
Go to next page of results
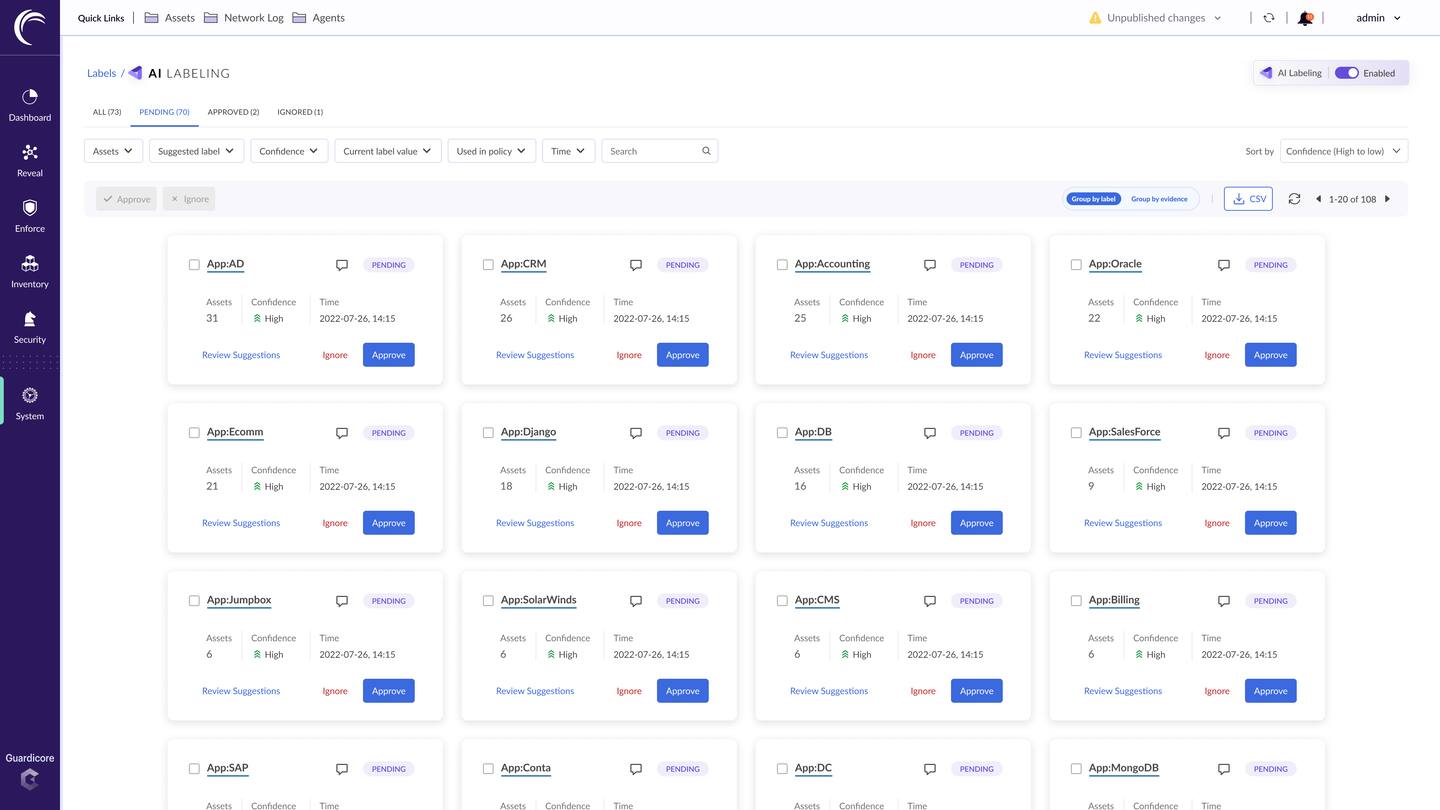(1387, 199)
